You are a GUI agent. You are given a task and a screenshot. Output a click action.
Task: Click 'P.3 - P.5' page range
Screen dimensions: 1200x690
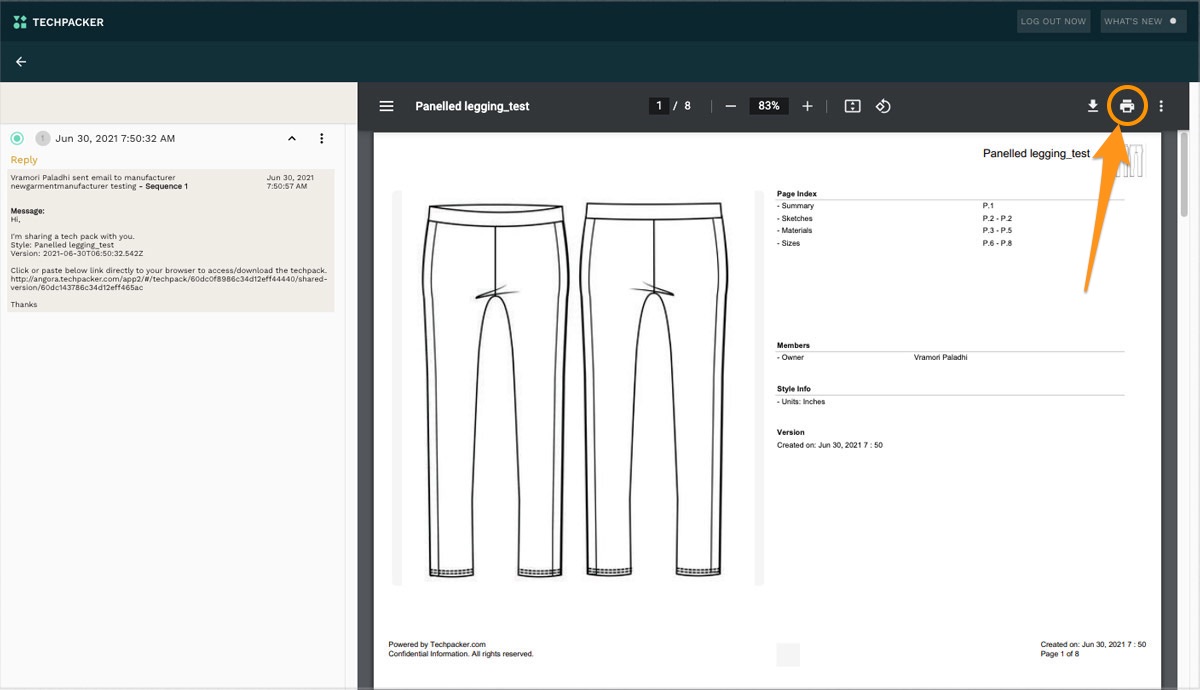pos(998,231)
